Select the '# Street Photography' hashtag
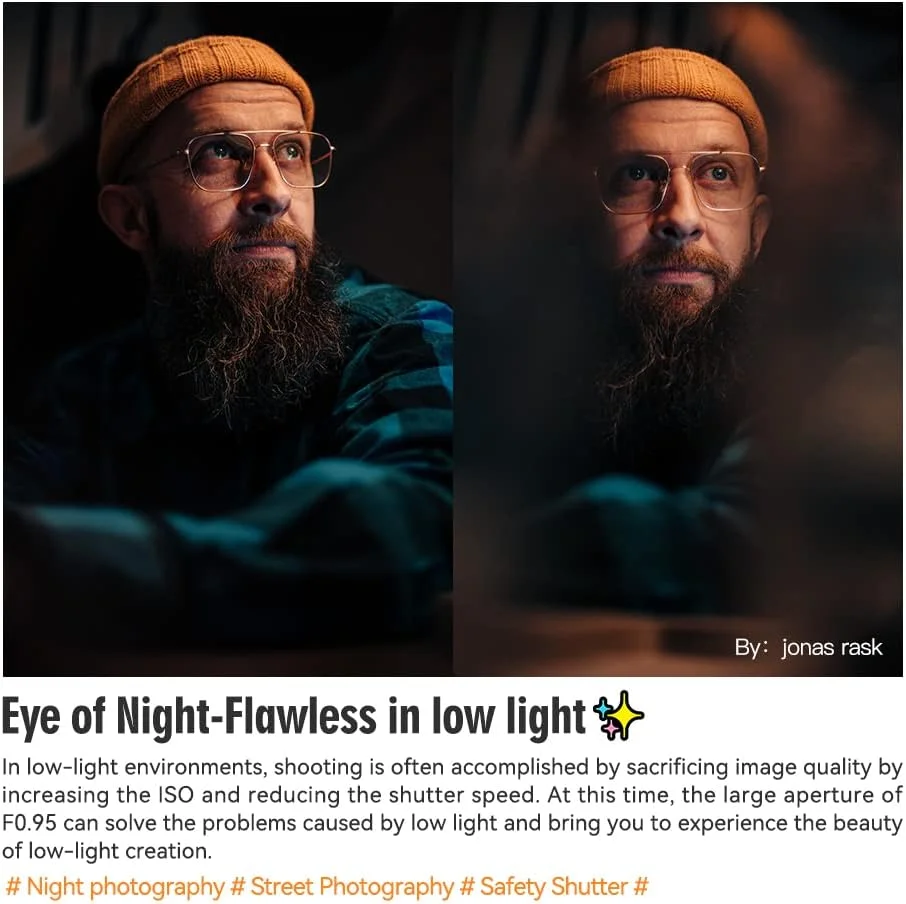906x904 pixels. pyautogui.click(x=342, y=887)
